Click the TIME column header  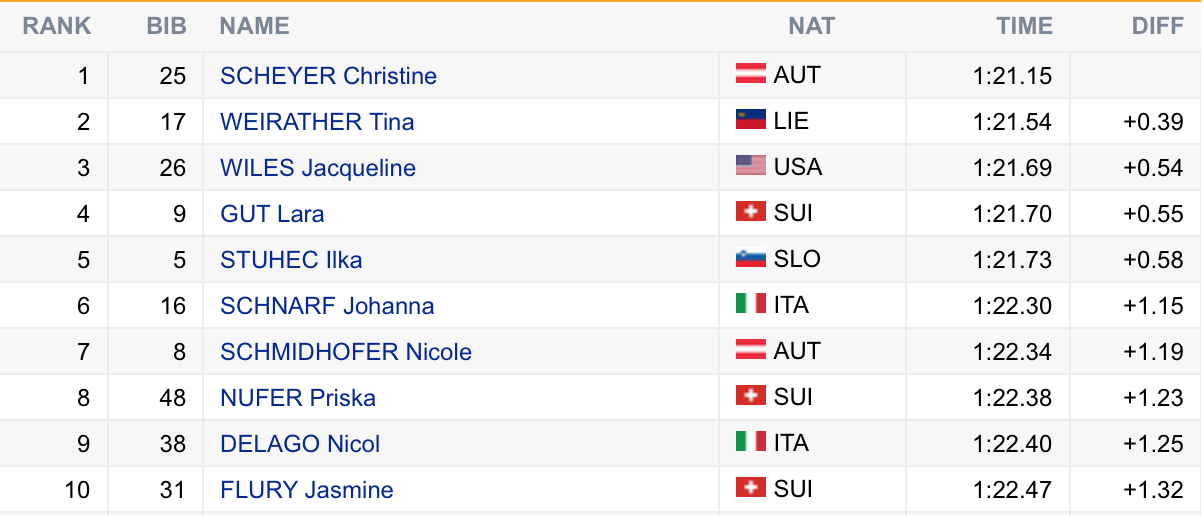click(x=1025, y=27)
